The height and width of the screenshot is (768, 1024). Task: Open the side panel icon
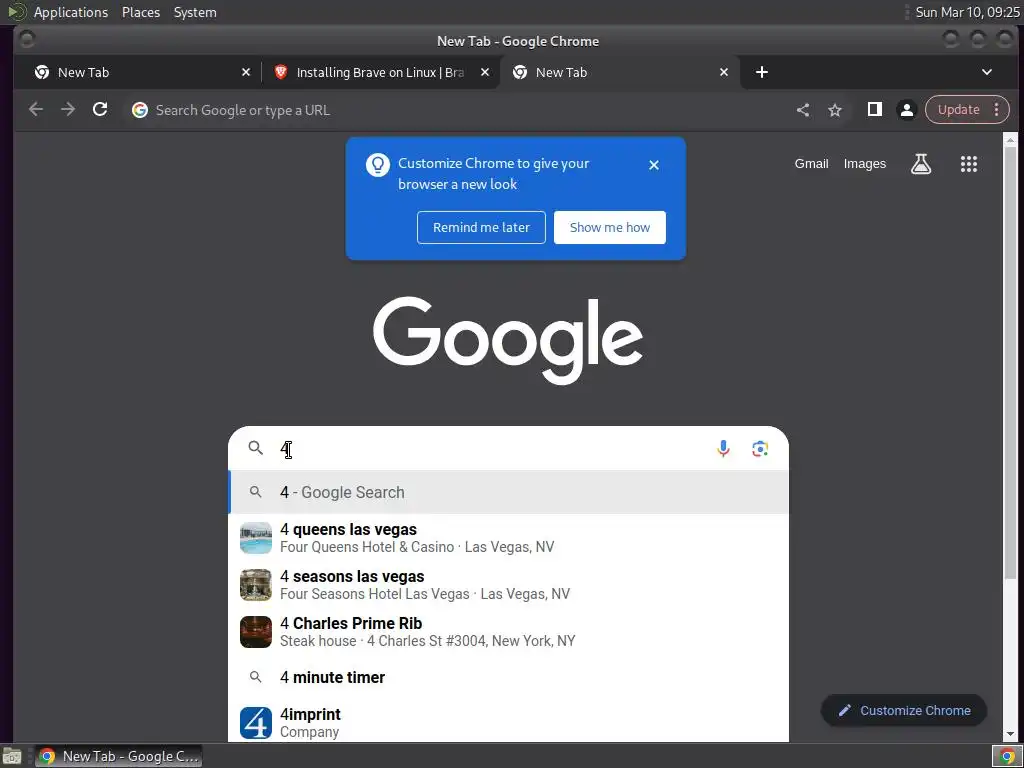coord(874,110)
